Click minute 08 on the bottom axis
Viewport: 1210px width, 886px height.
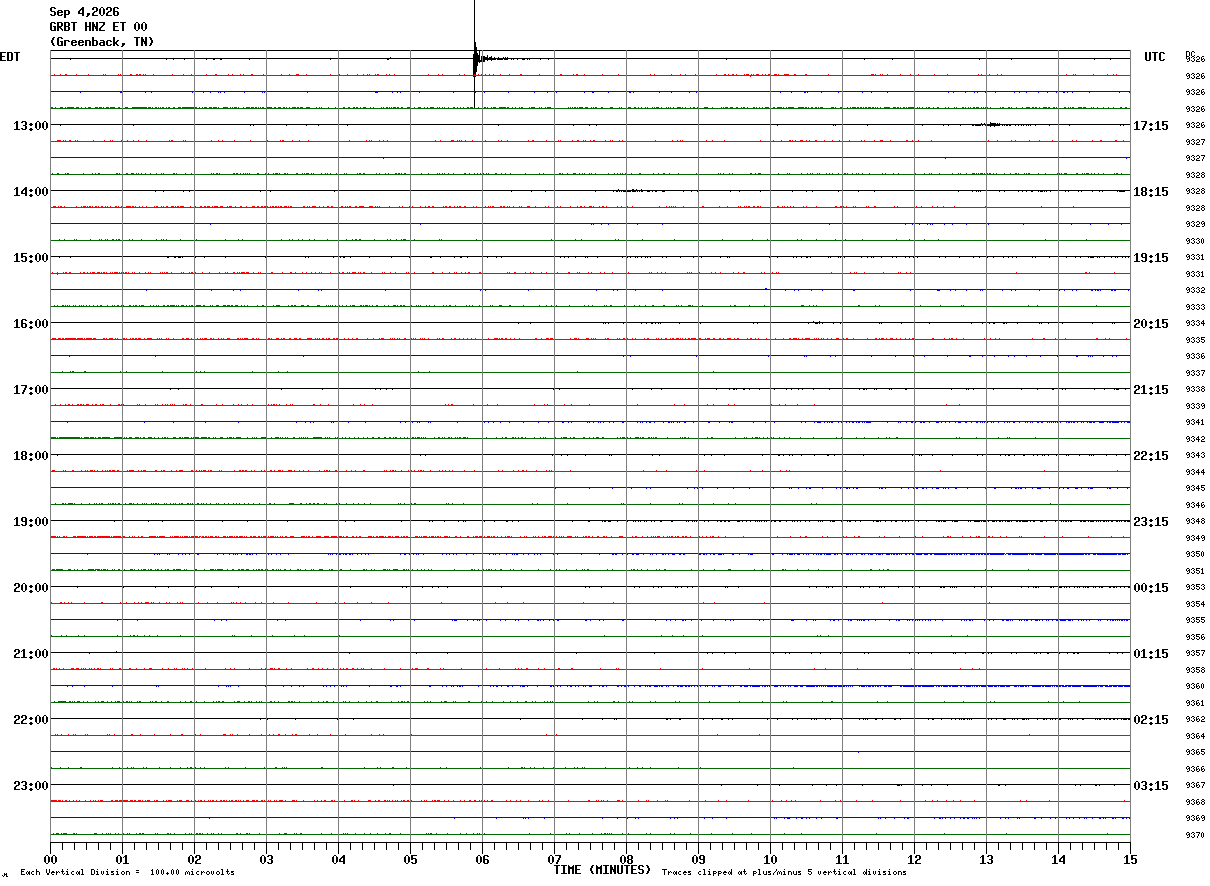pyautogui.click(x=626, y=859)
